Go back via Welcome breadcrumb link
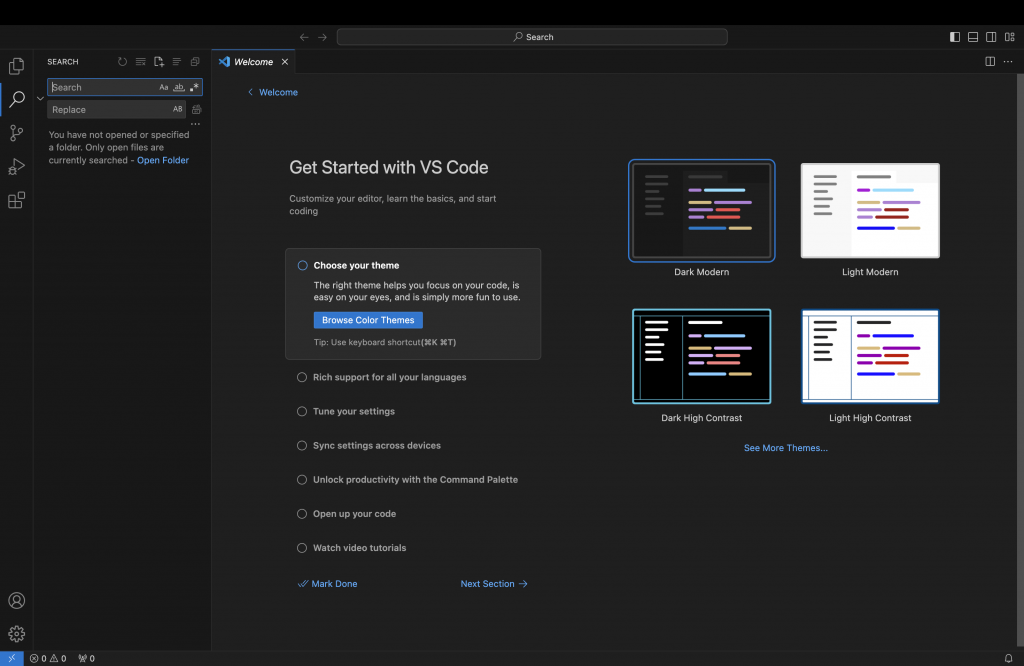 (x=273, y=92)
